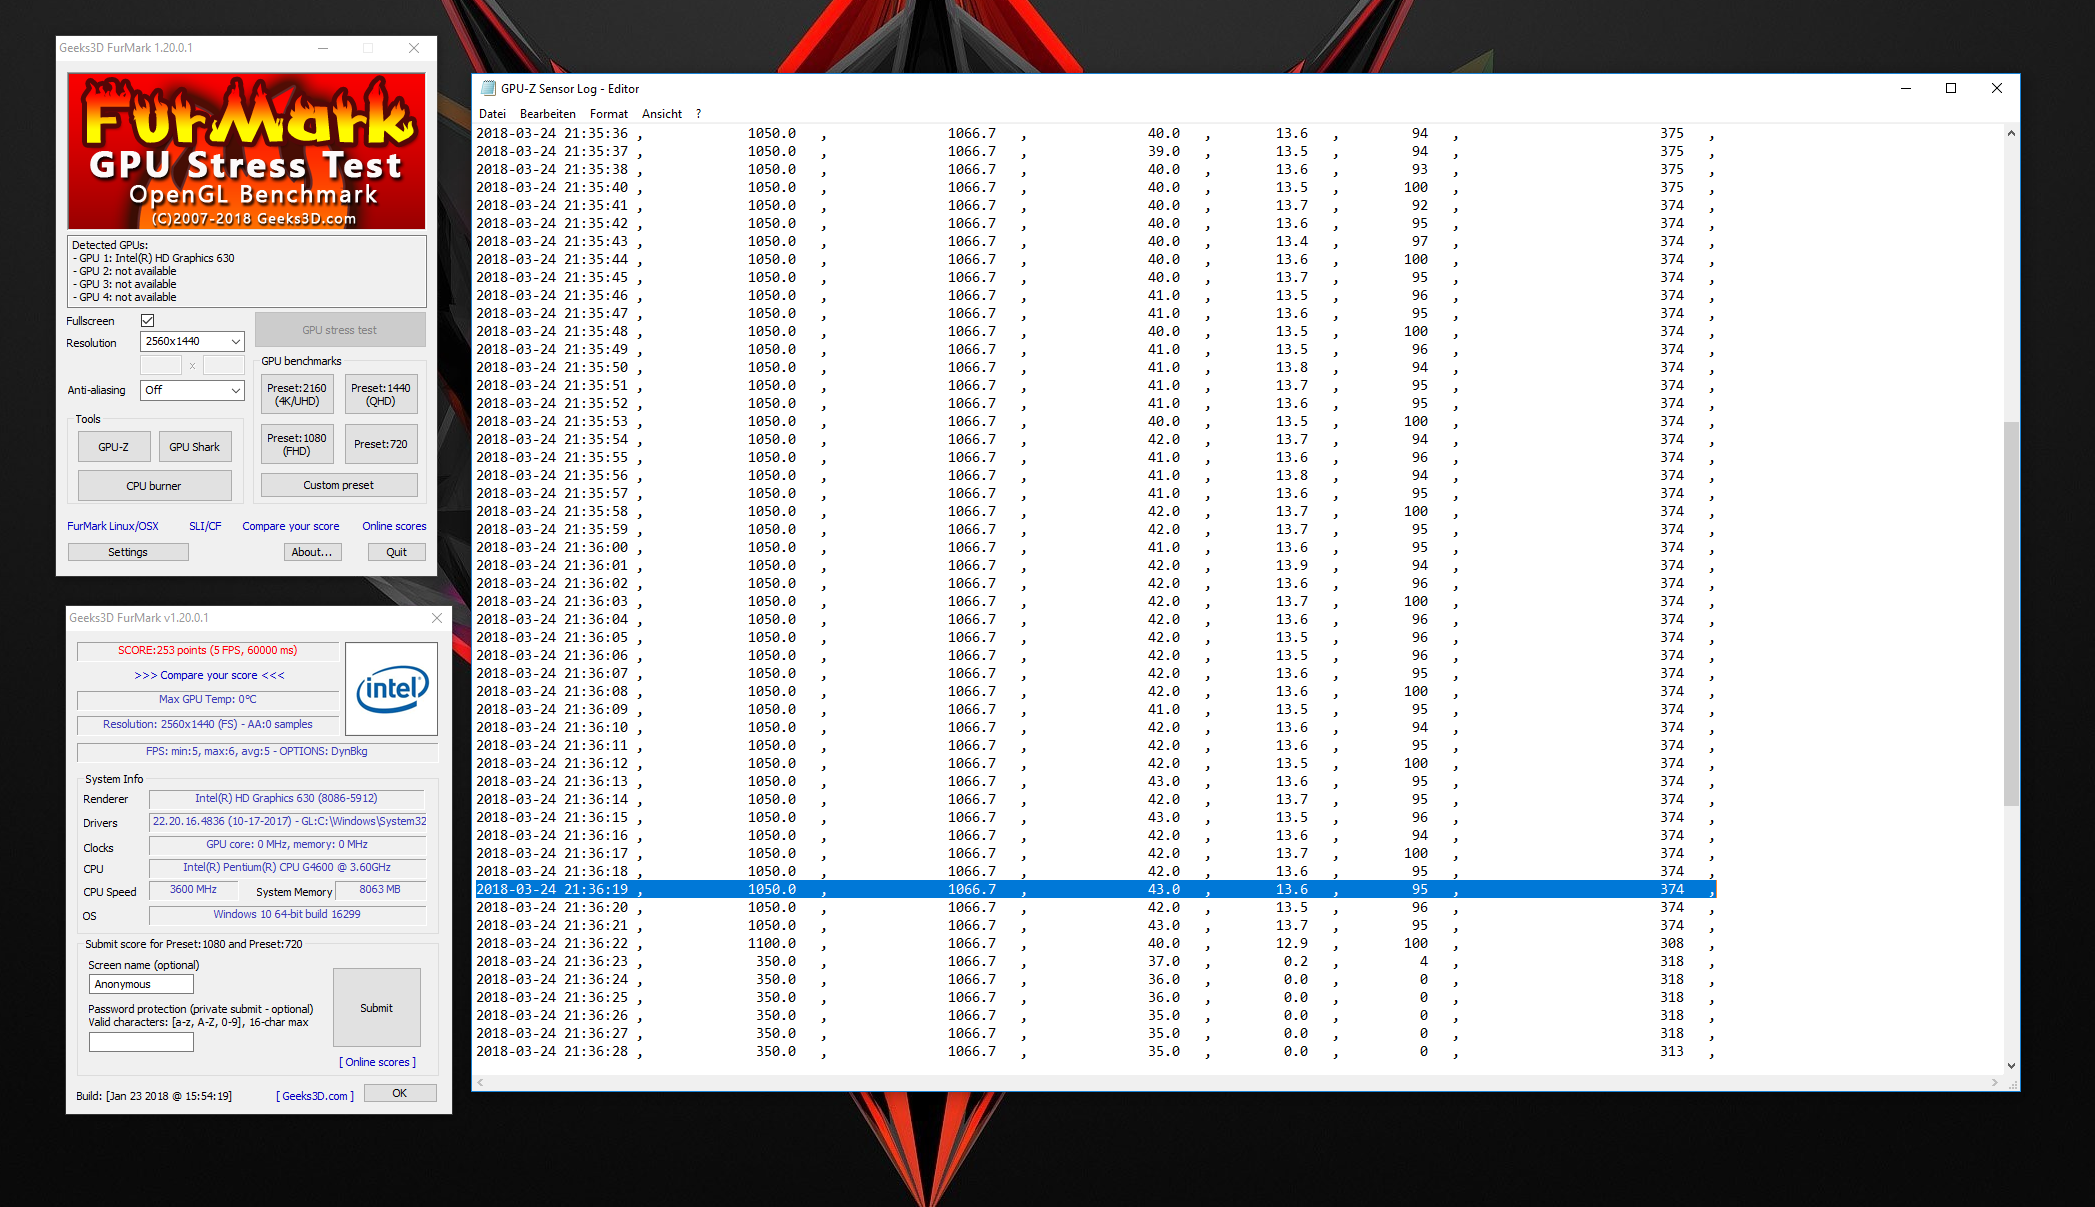Click the vertical scrollbar thumb in Editor

click(2010, 613)
